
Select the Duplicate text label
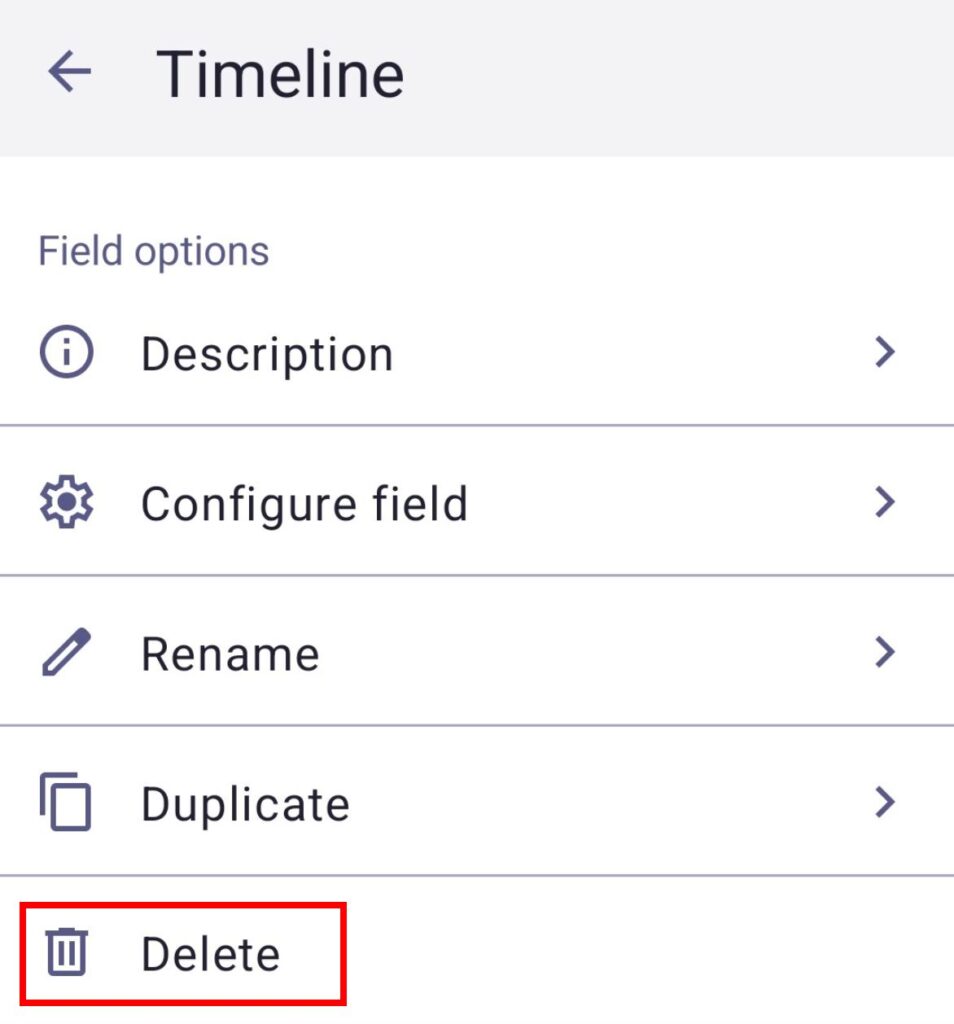tap(245, 804)
